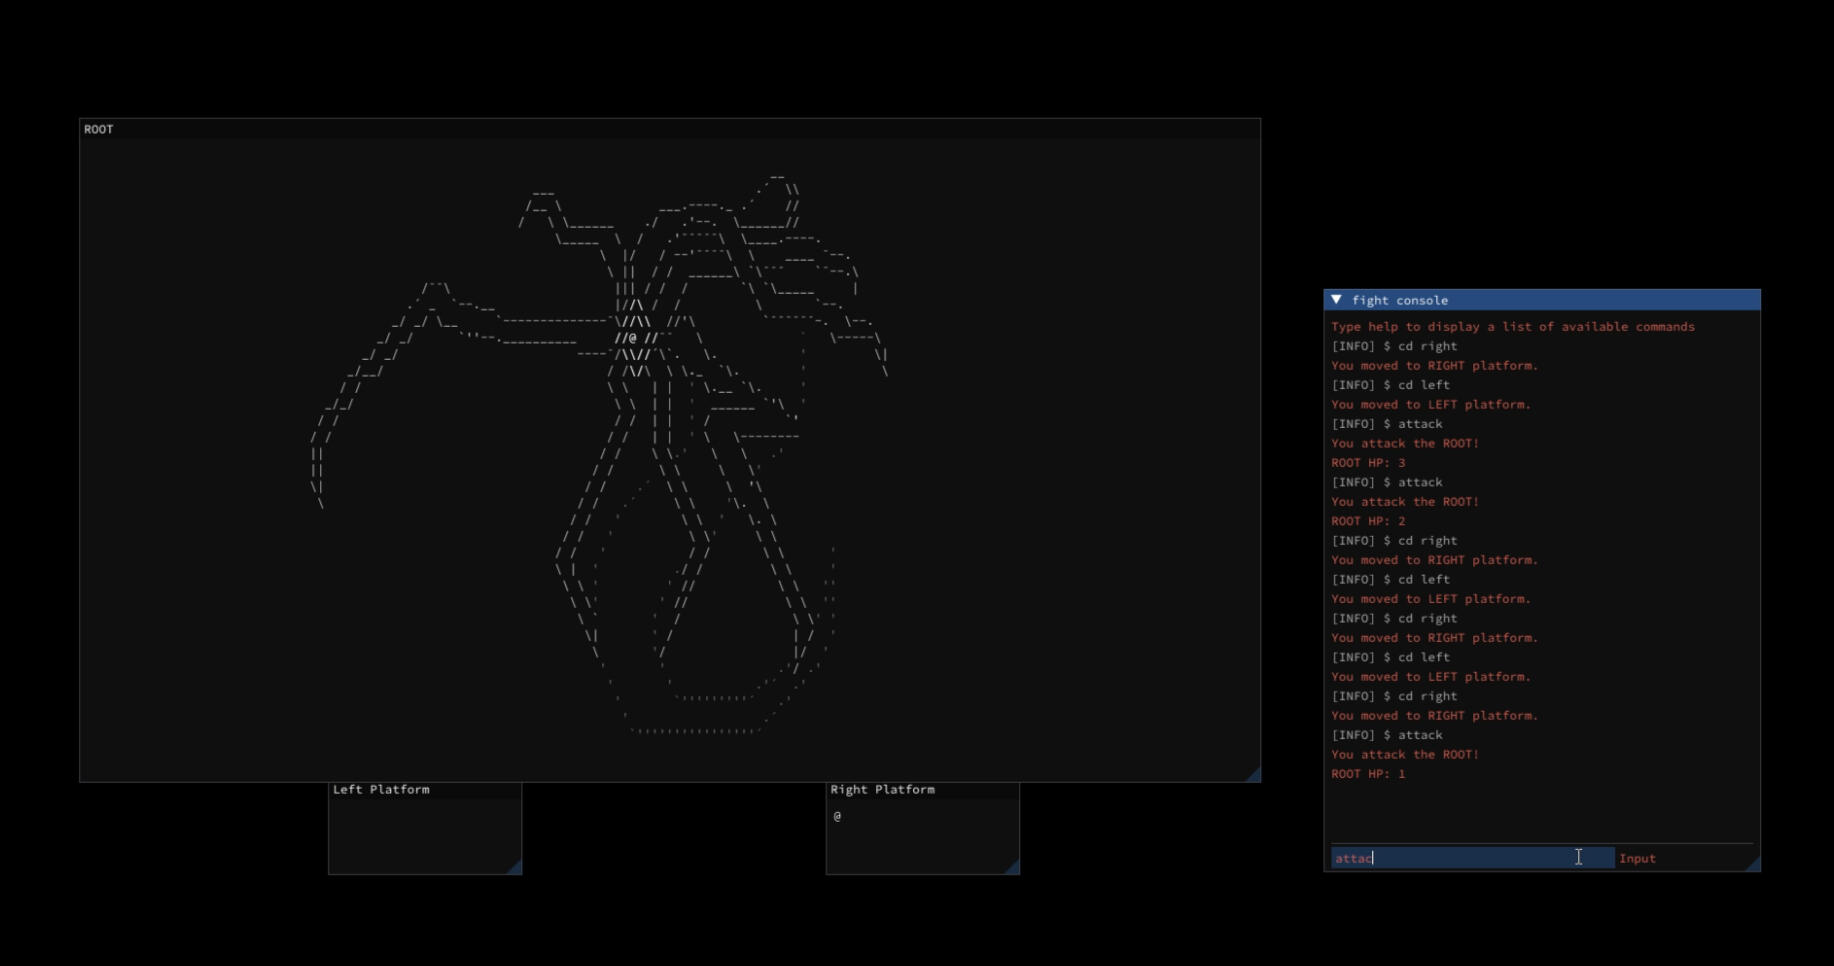Select the ROOT window title bar
The height and width of the screenshot is (966, 1834).
coord(670,129)
